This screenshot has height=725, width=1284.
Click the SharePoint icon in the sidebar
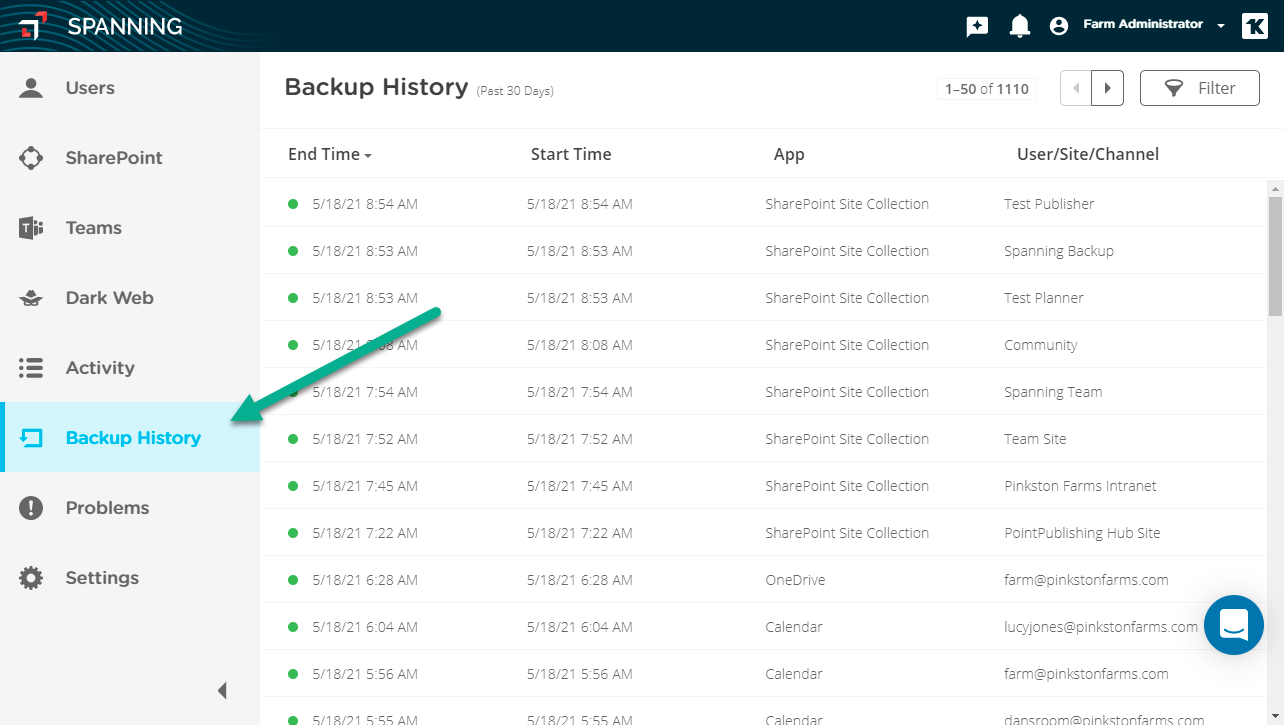click(x=31, y=158)
